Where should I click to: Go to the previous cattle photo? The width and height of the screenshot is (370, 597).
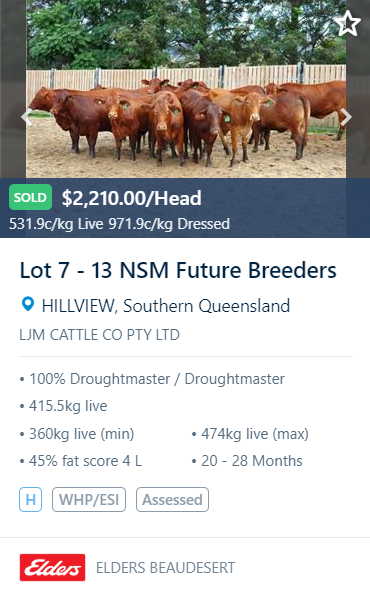[26, 117]
